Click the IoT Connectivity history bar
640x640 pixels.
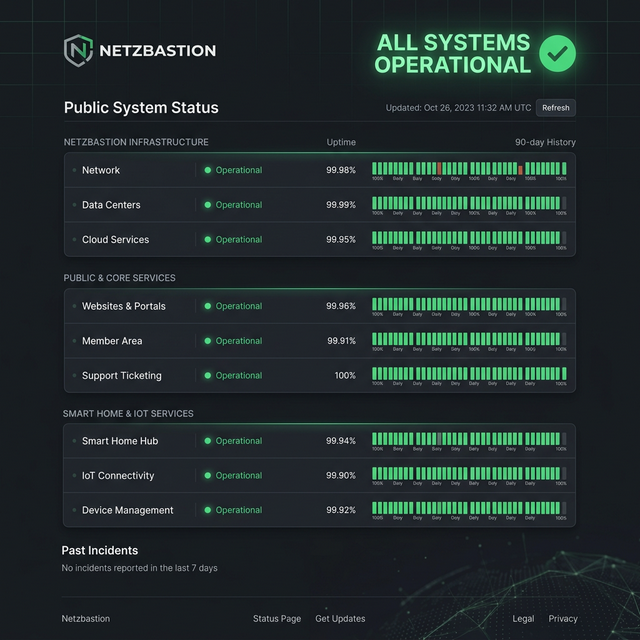(x=469, y=473)
